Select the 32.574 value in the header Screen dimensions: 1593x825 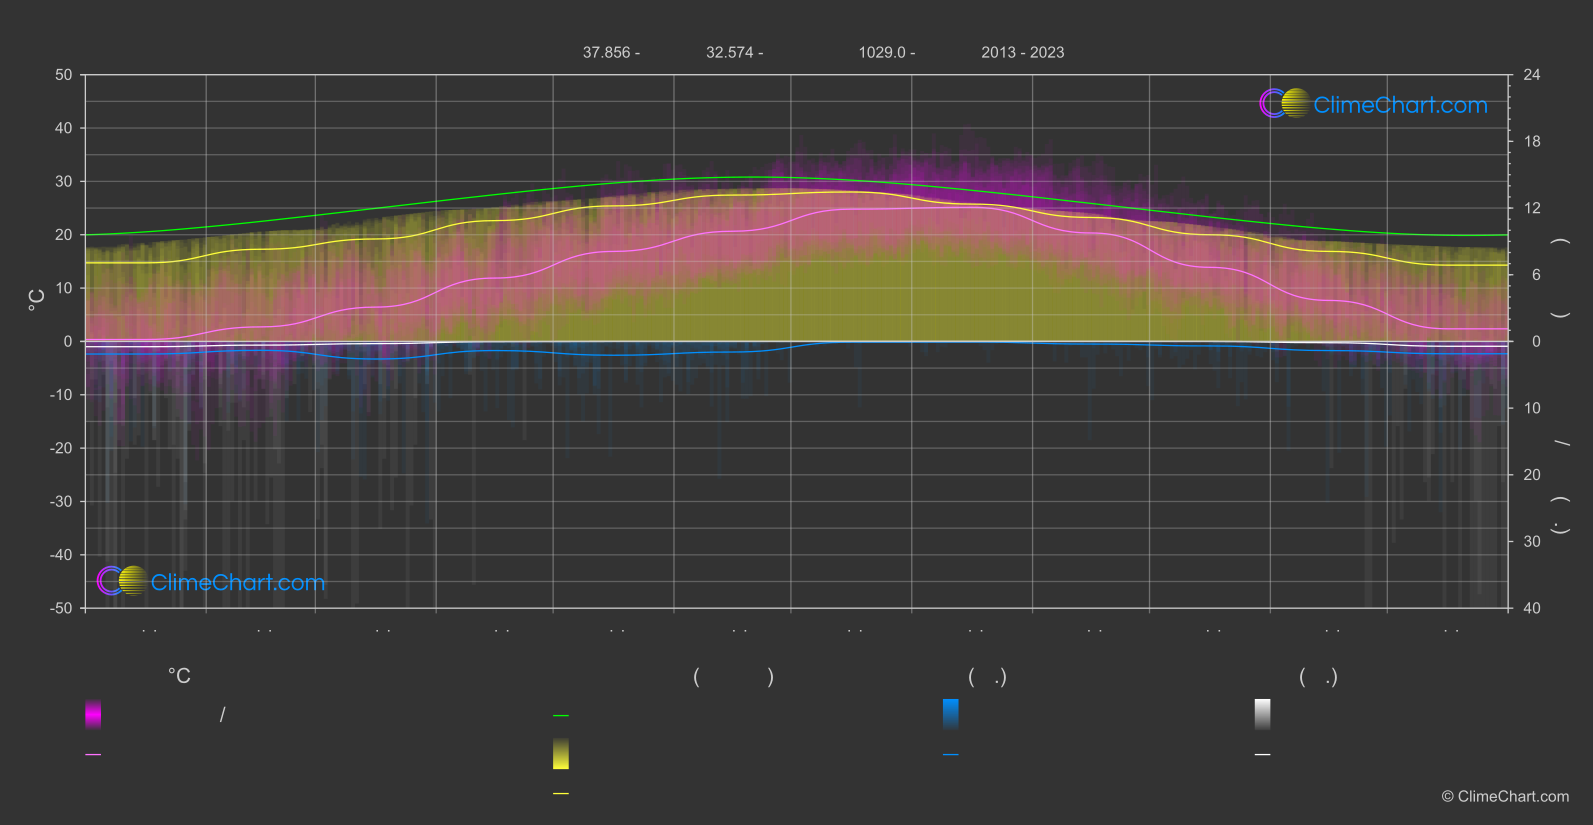point(730,52)
